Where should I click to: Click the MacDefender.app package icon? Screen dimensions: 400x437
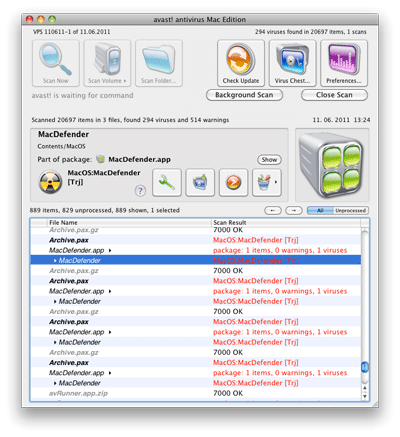100,159
